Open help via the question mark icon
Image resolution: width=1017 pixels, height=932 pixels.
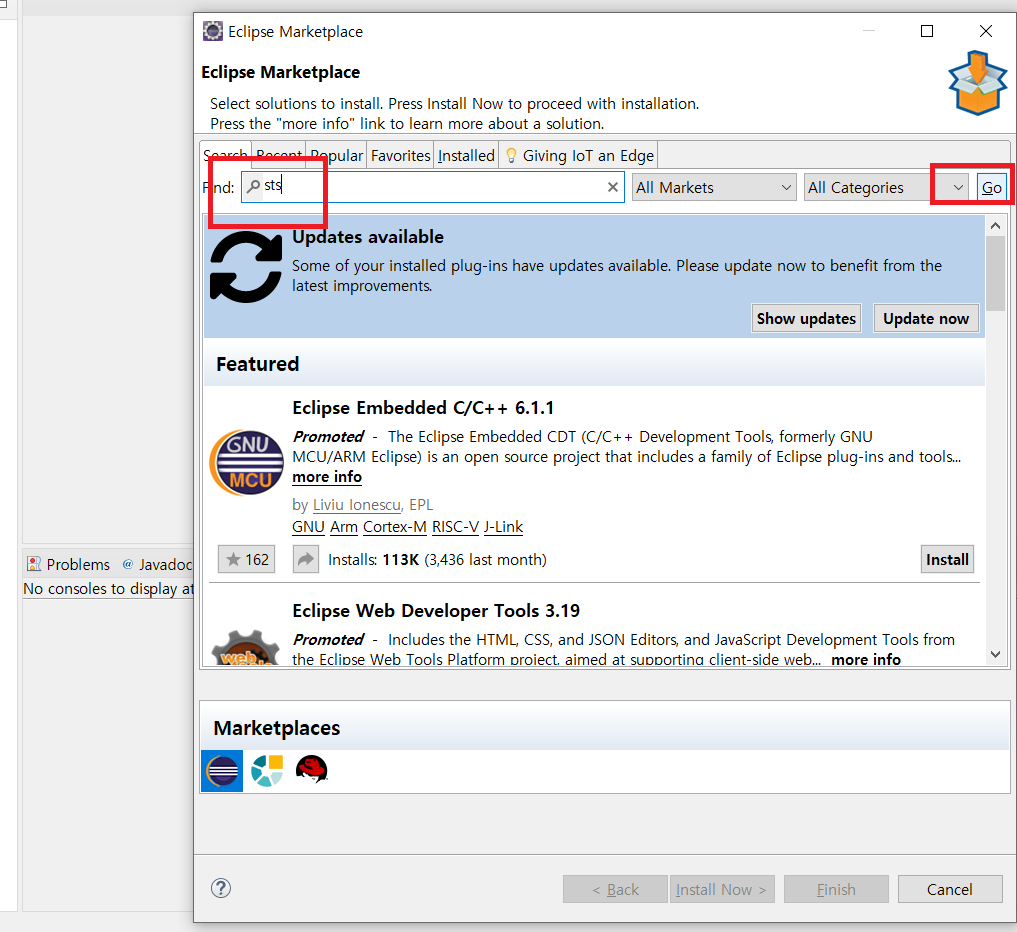tap(221, 889)
